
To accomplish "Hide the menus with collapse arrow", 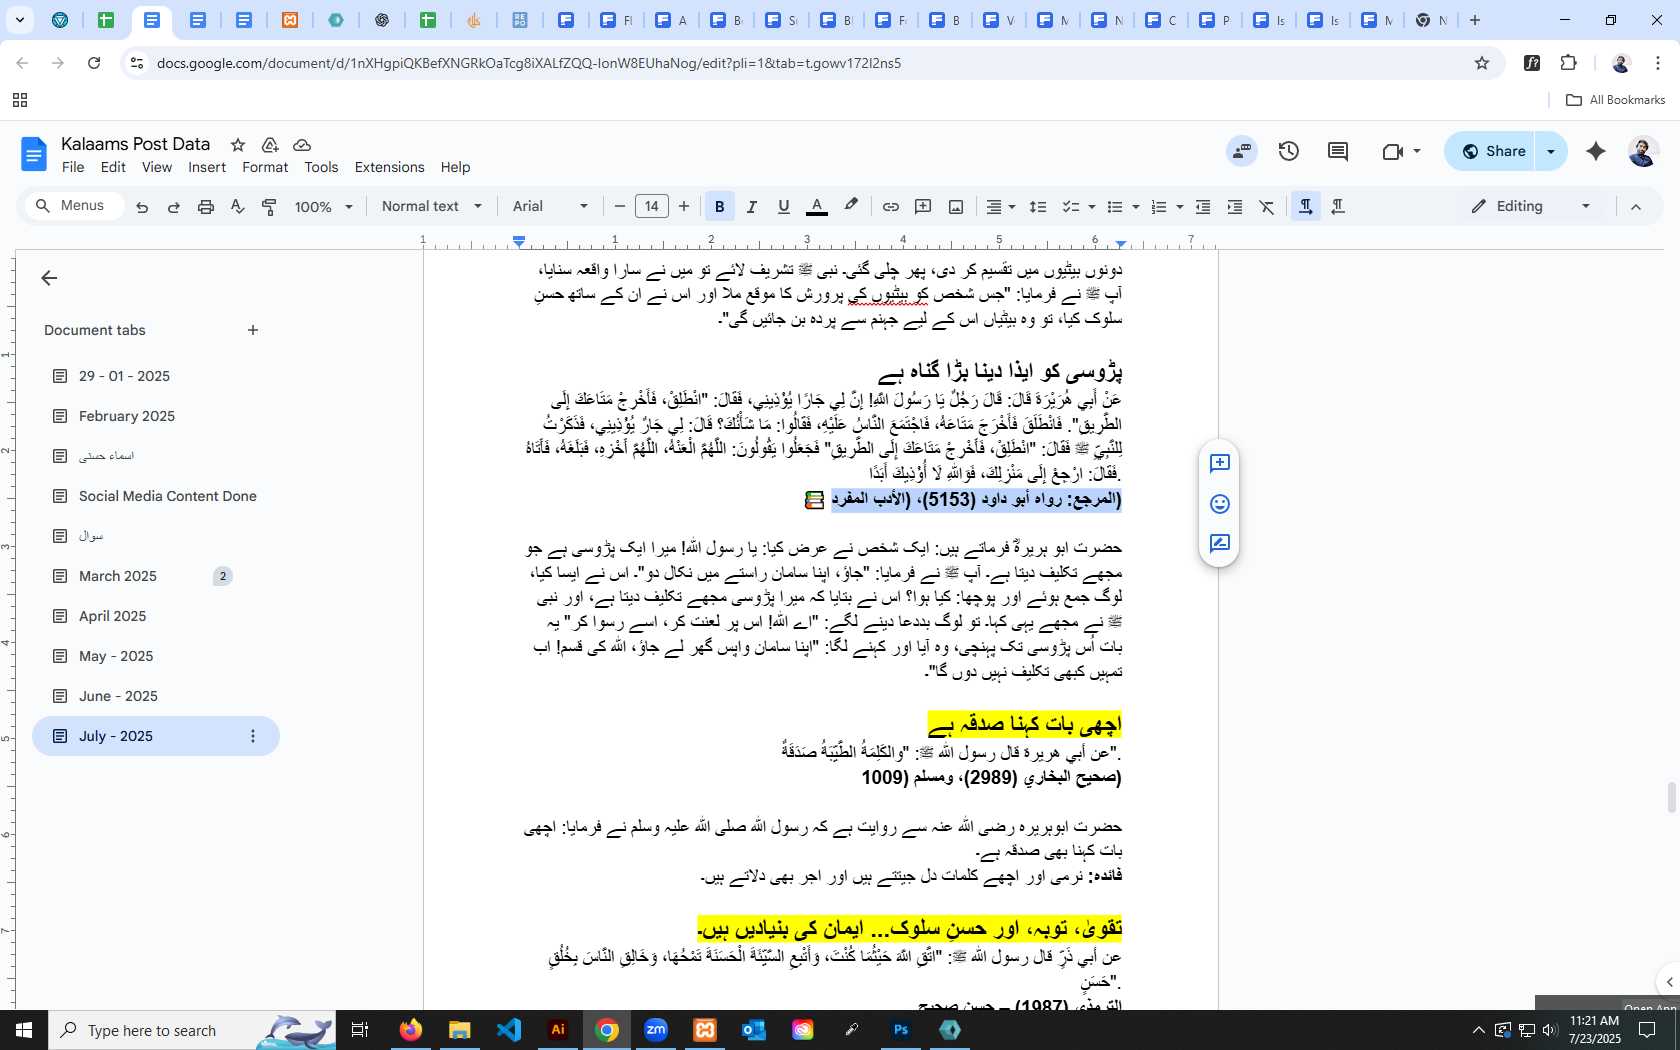I will pyautogui.click(x=1636, y=207).
